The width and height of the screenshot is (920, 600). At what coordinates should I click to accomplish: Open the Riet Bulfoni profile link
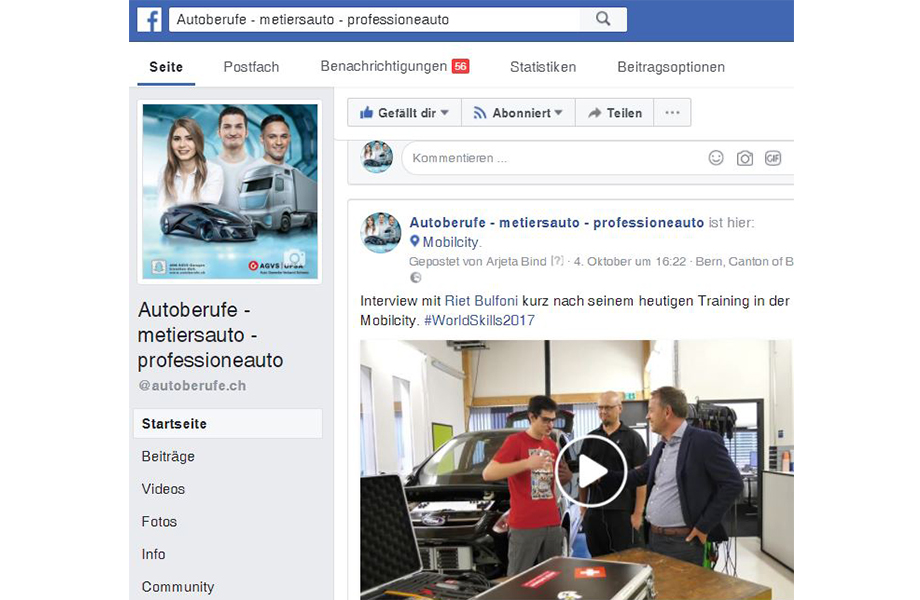click(481, 301)
